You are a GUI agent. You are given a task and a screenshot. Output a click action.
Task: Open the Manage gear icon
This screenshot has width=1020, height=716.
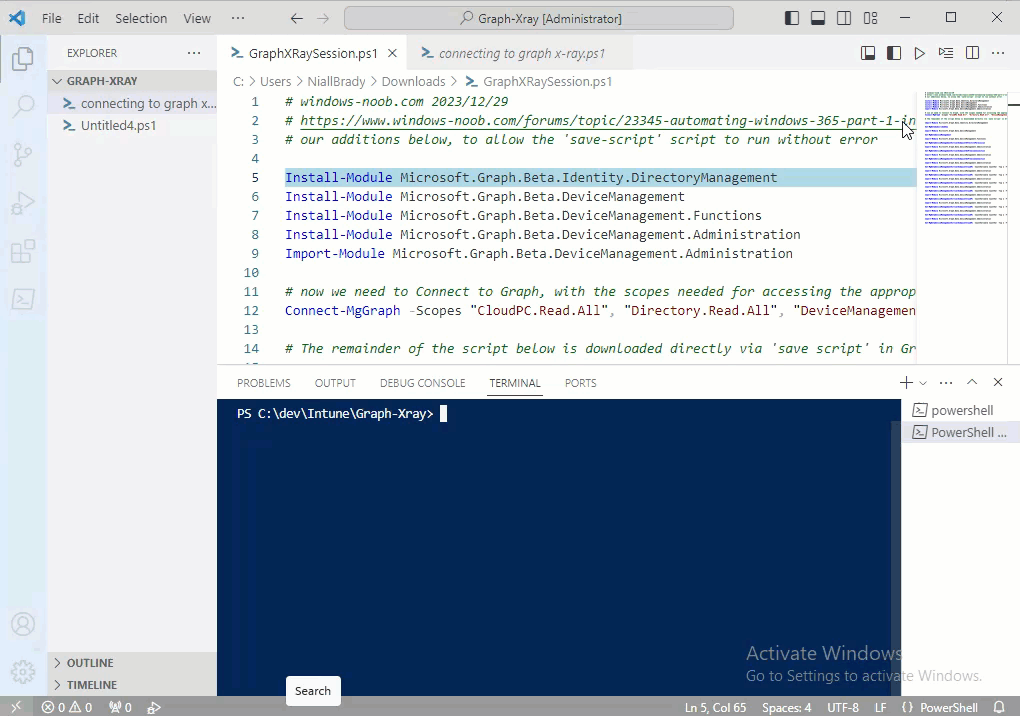(23, 672)
